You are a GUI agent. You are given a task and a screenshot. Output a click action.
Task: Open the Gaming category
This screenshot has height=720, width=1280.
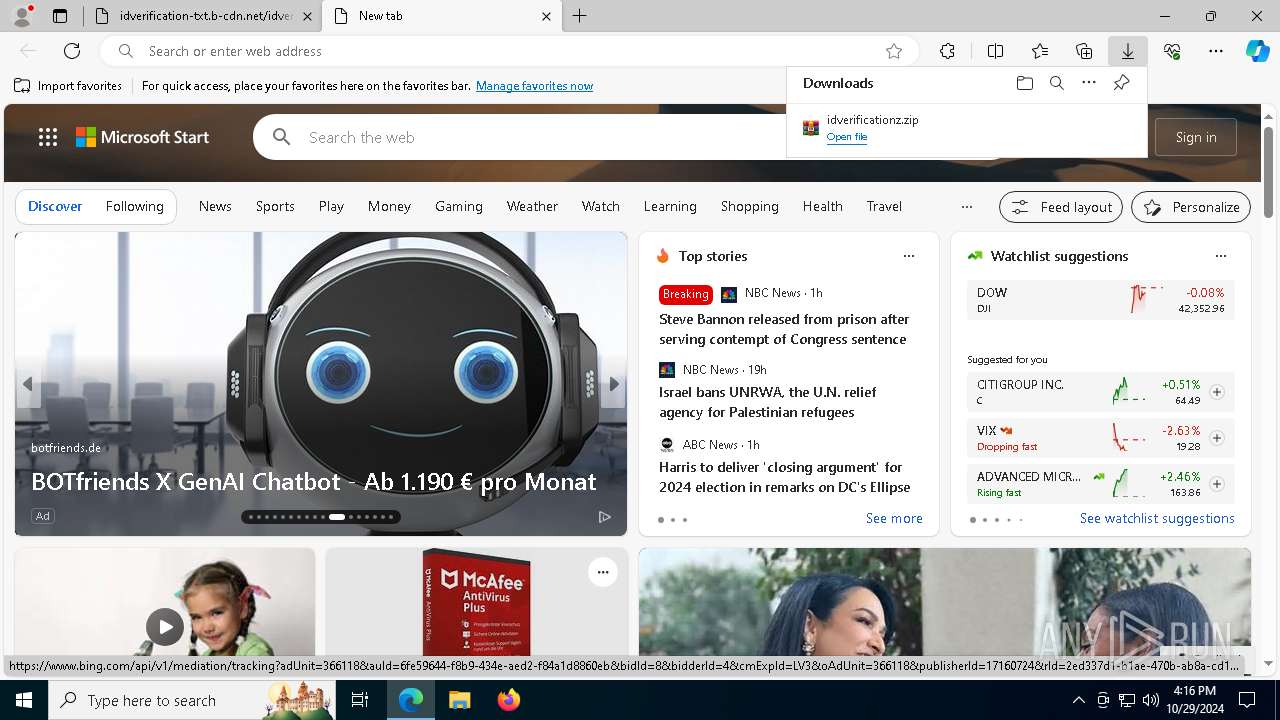pos(459,206)
